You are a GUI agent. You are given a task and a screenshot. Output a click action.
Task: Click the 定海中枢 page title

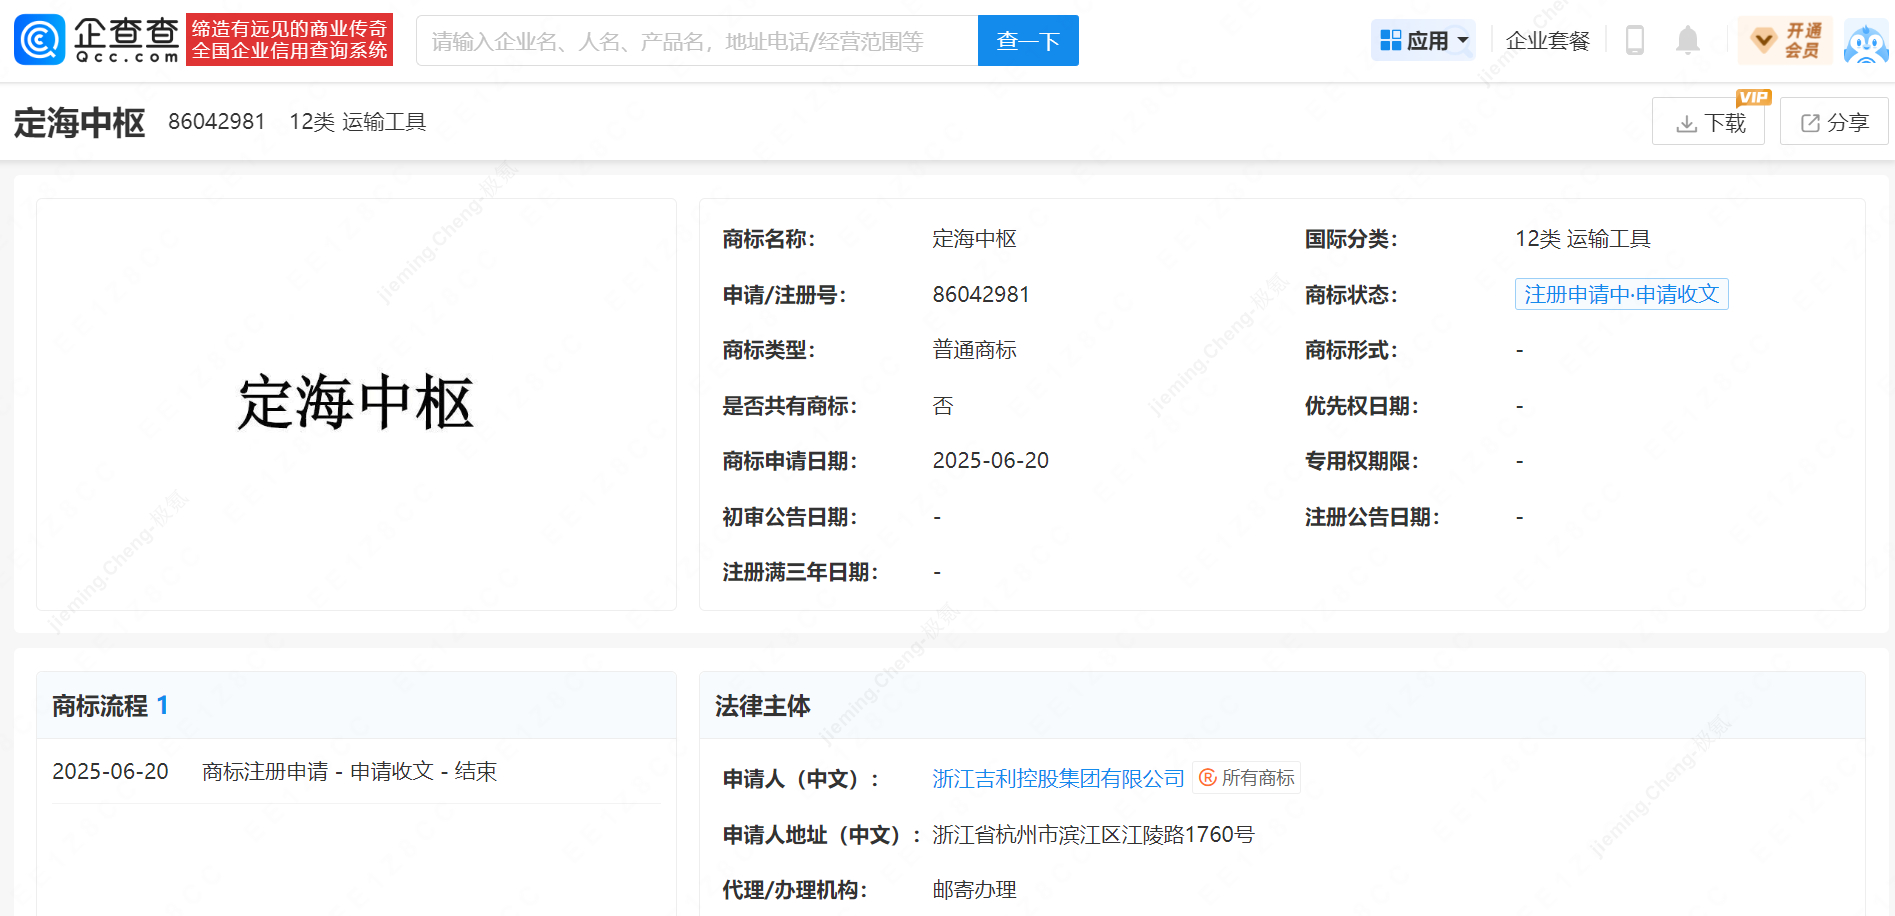pyautogui.click(x=80, y=122)
